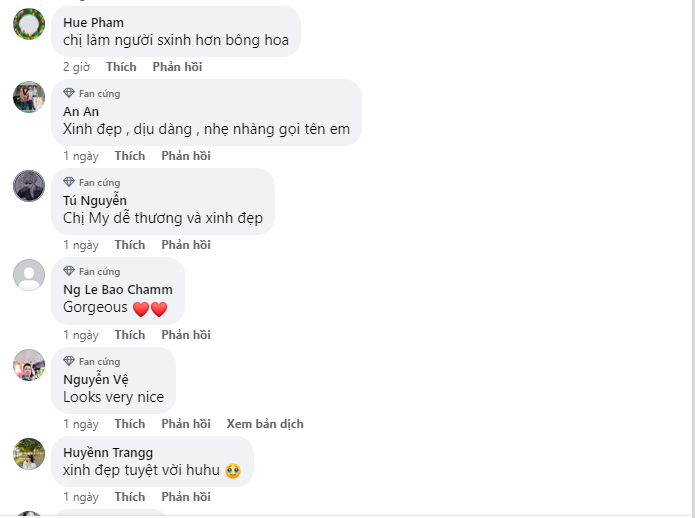The height and width of the screenshot is (518, 695).
Task: Click the 2 giờ timestamp
Action: (76, 67)
